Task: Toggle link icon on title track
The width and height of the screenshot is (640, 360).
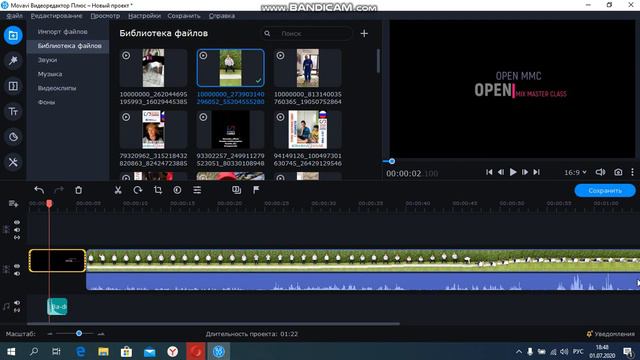Action: [17, 237]
